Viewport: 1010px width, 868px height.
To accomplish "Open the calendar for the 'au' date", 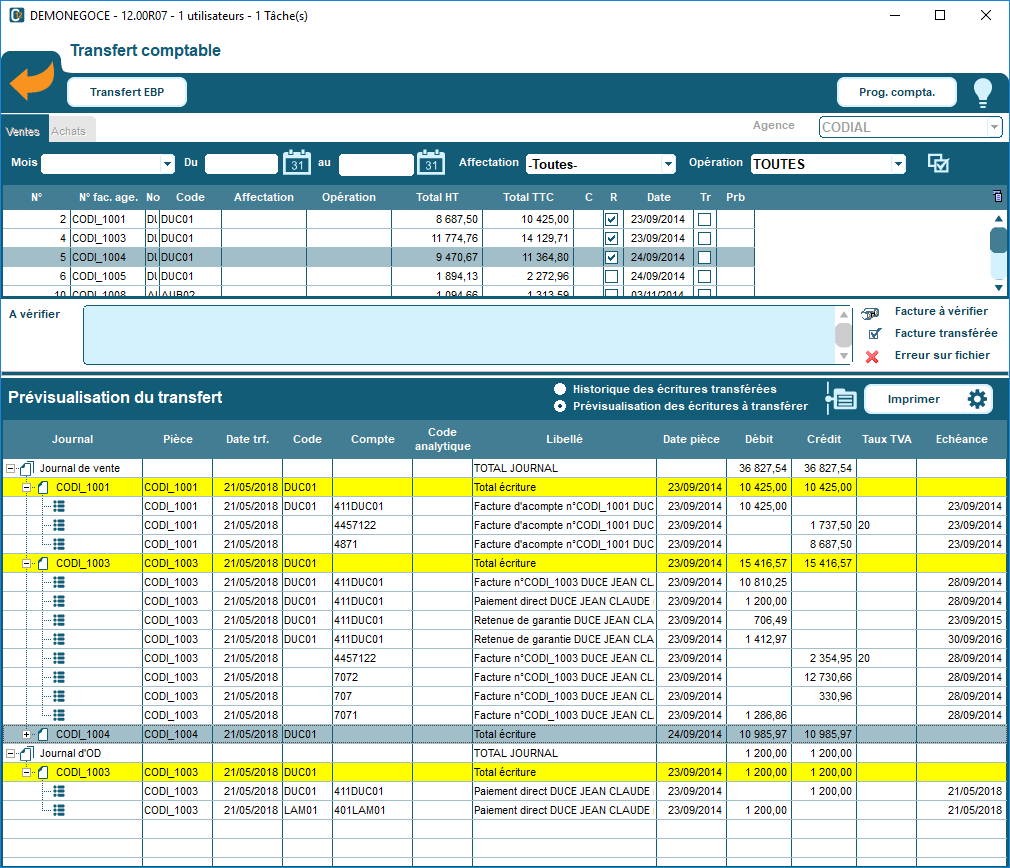I will coord(430,163).
